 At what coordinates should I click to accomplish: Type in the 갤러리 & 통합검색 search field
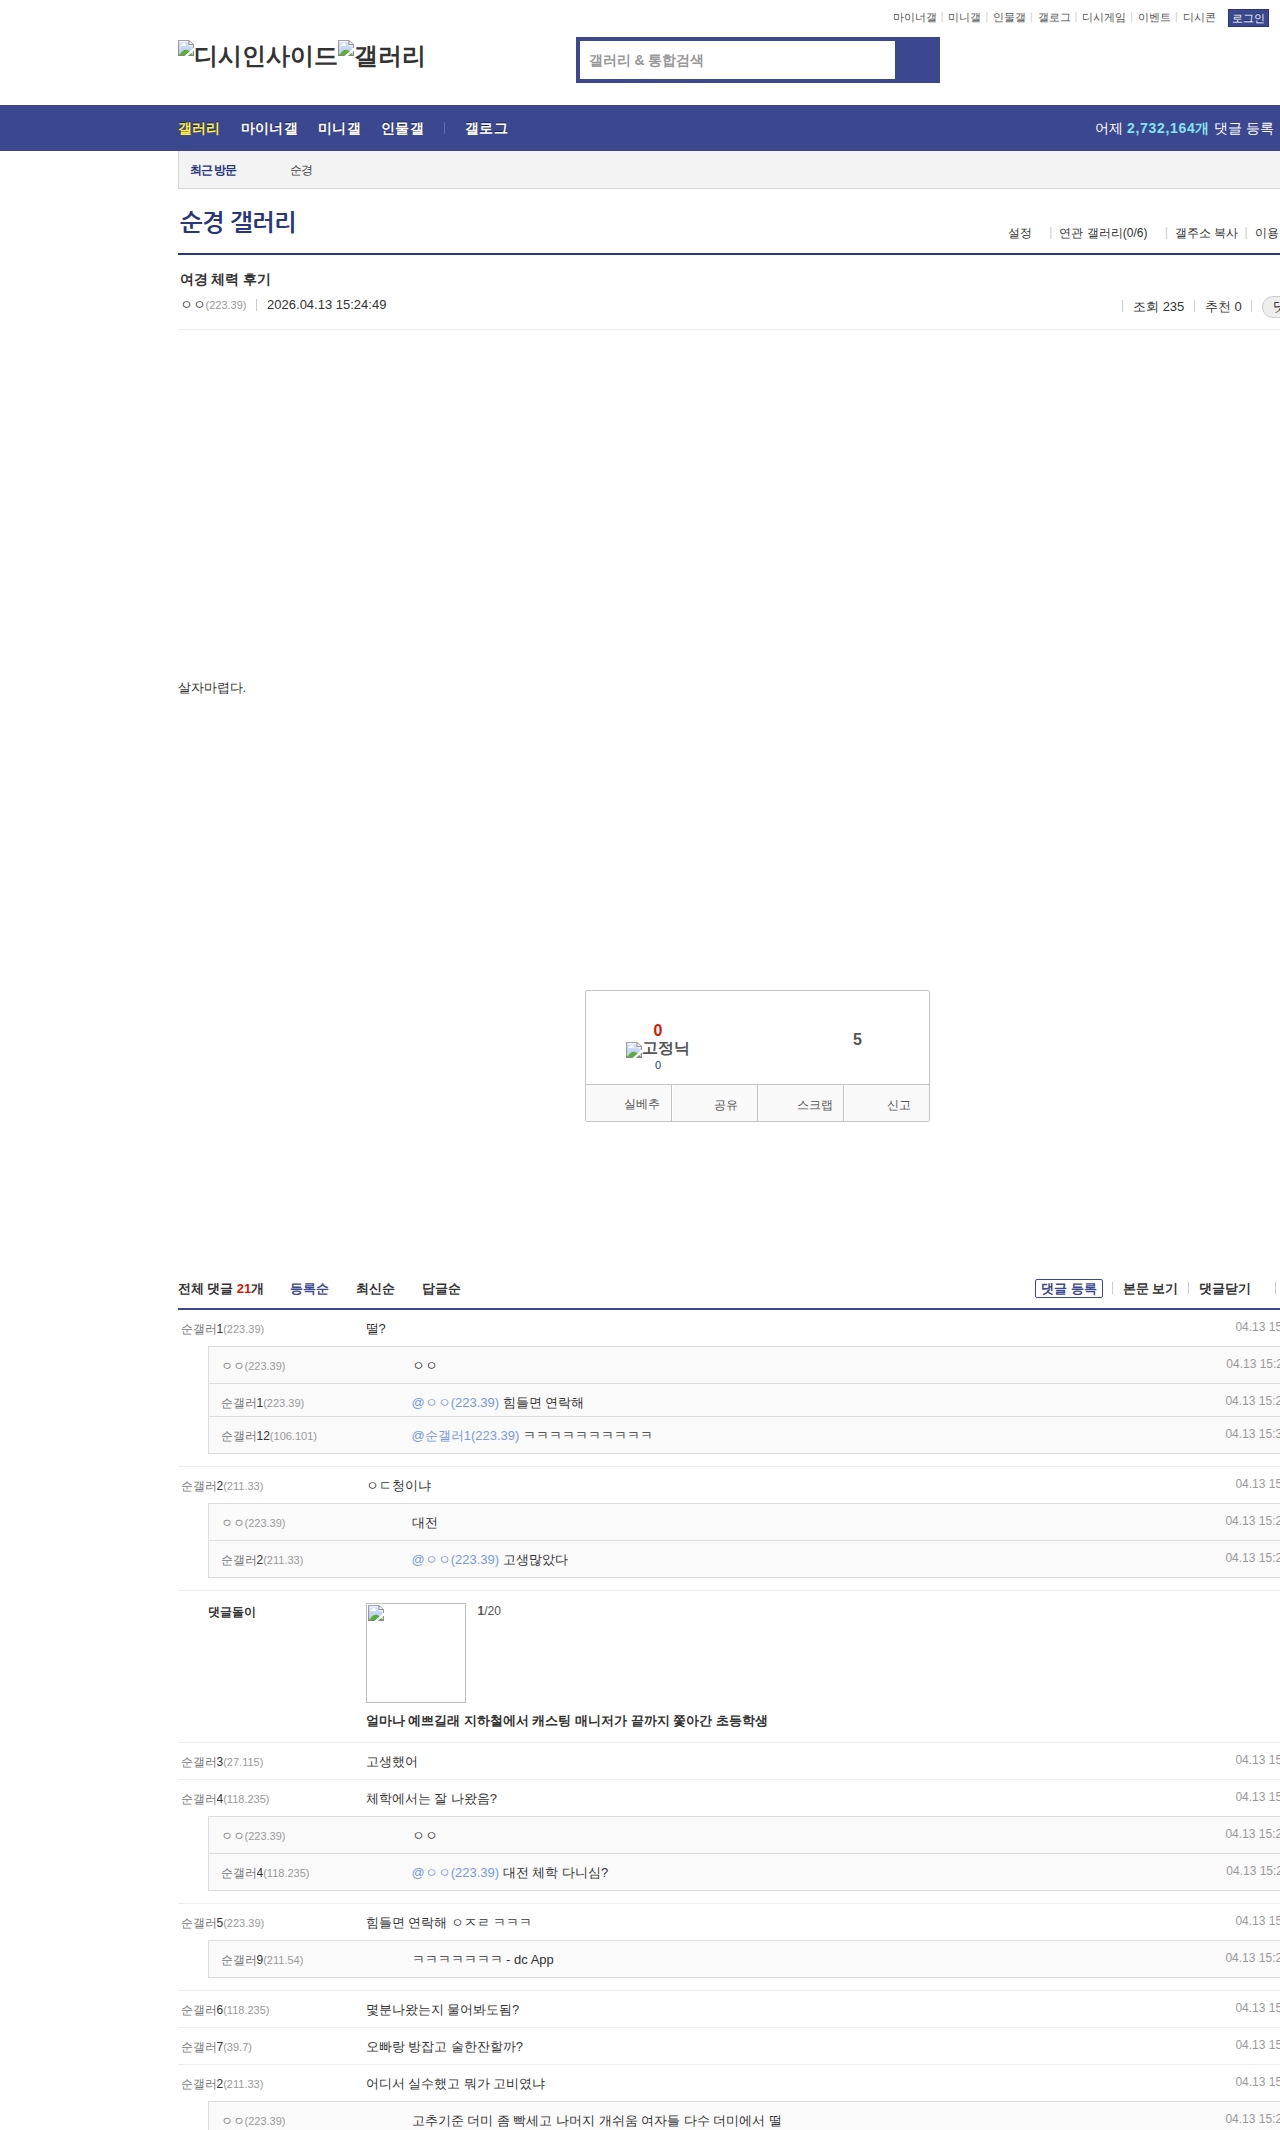point(738,60)
